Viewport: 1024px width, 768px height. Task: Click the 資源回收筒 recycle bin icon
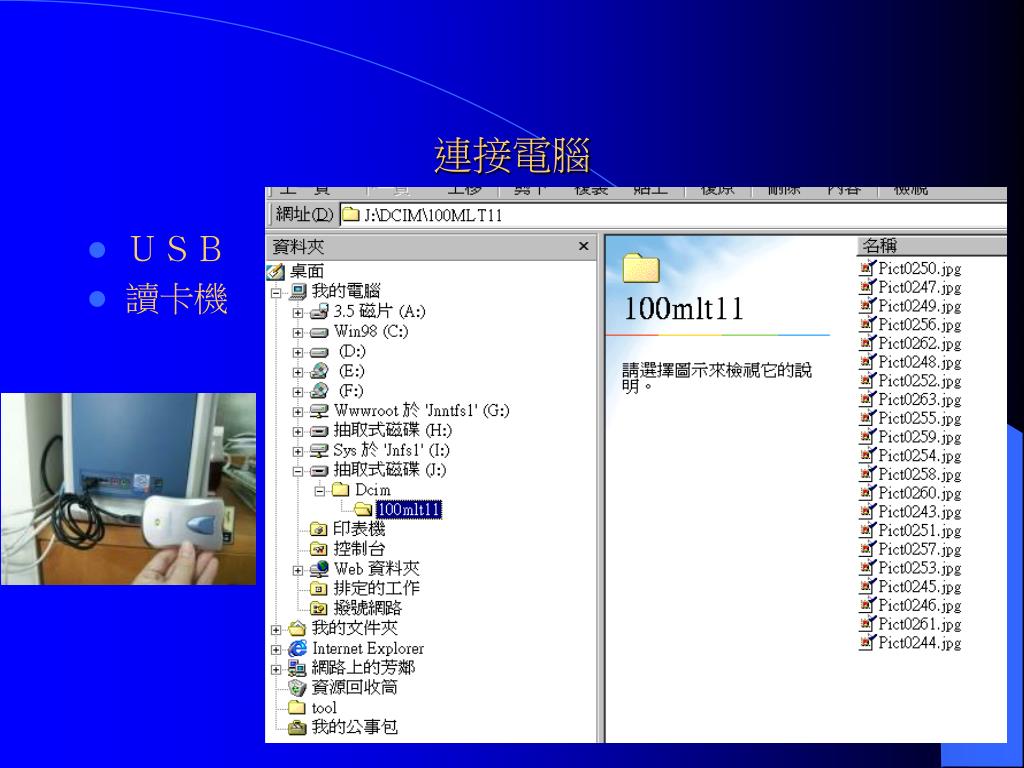[x=297, y=688]
